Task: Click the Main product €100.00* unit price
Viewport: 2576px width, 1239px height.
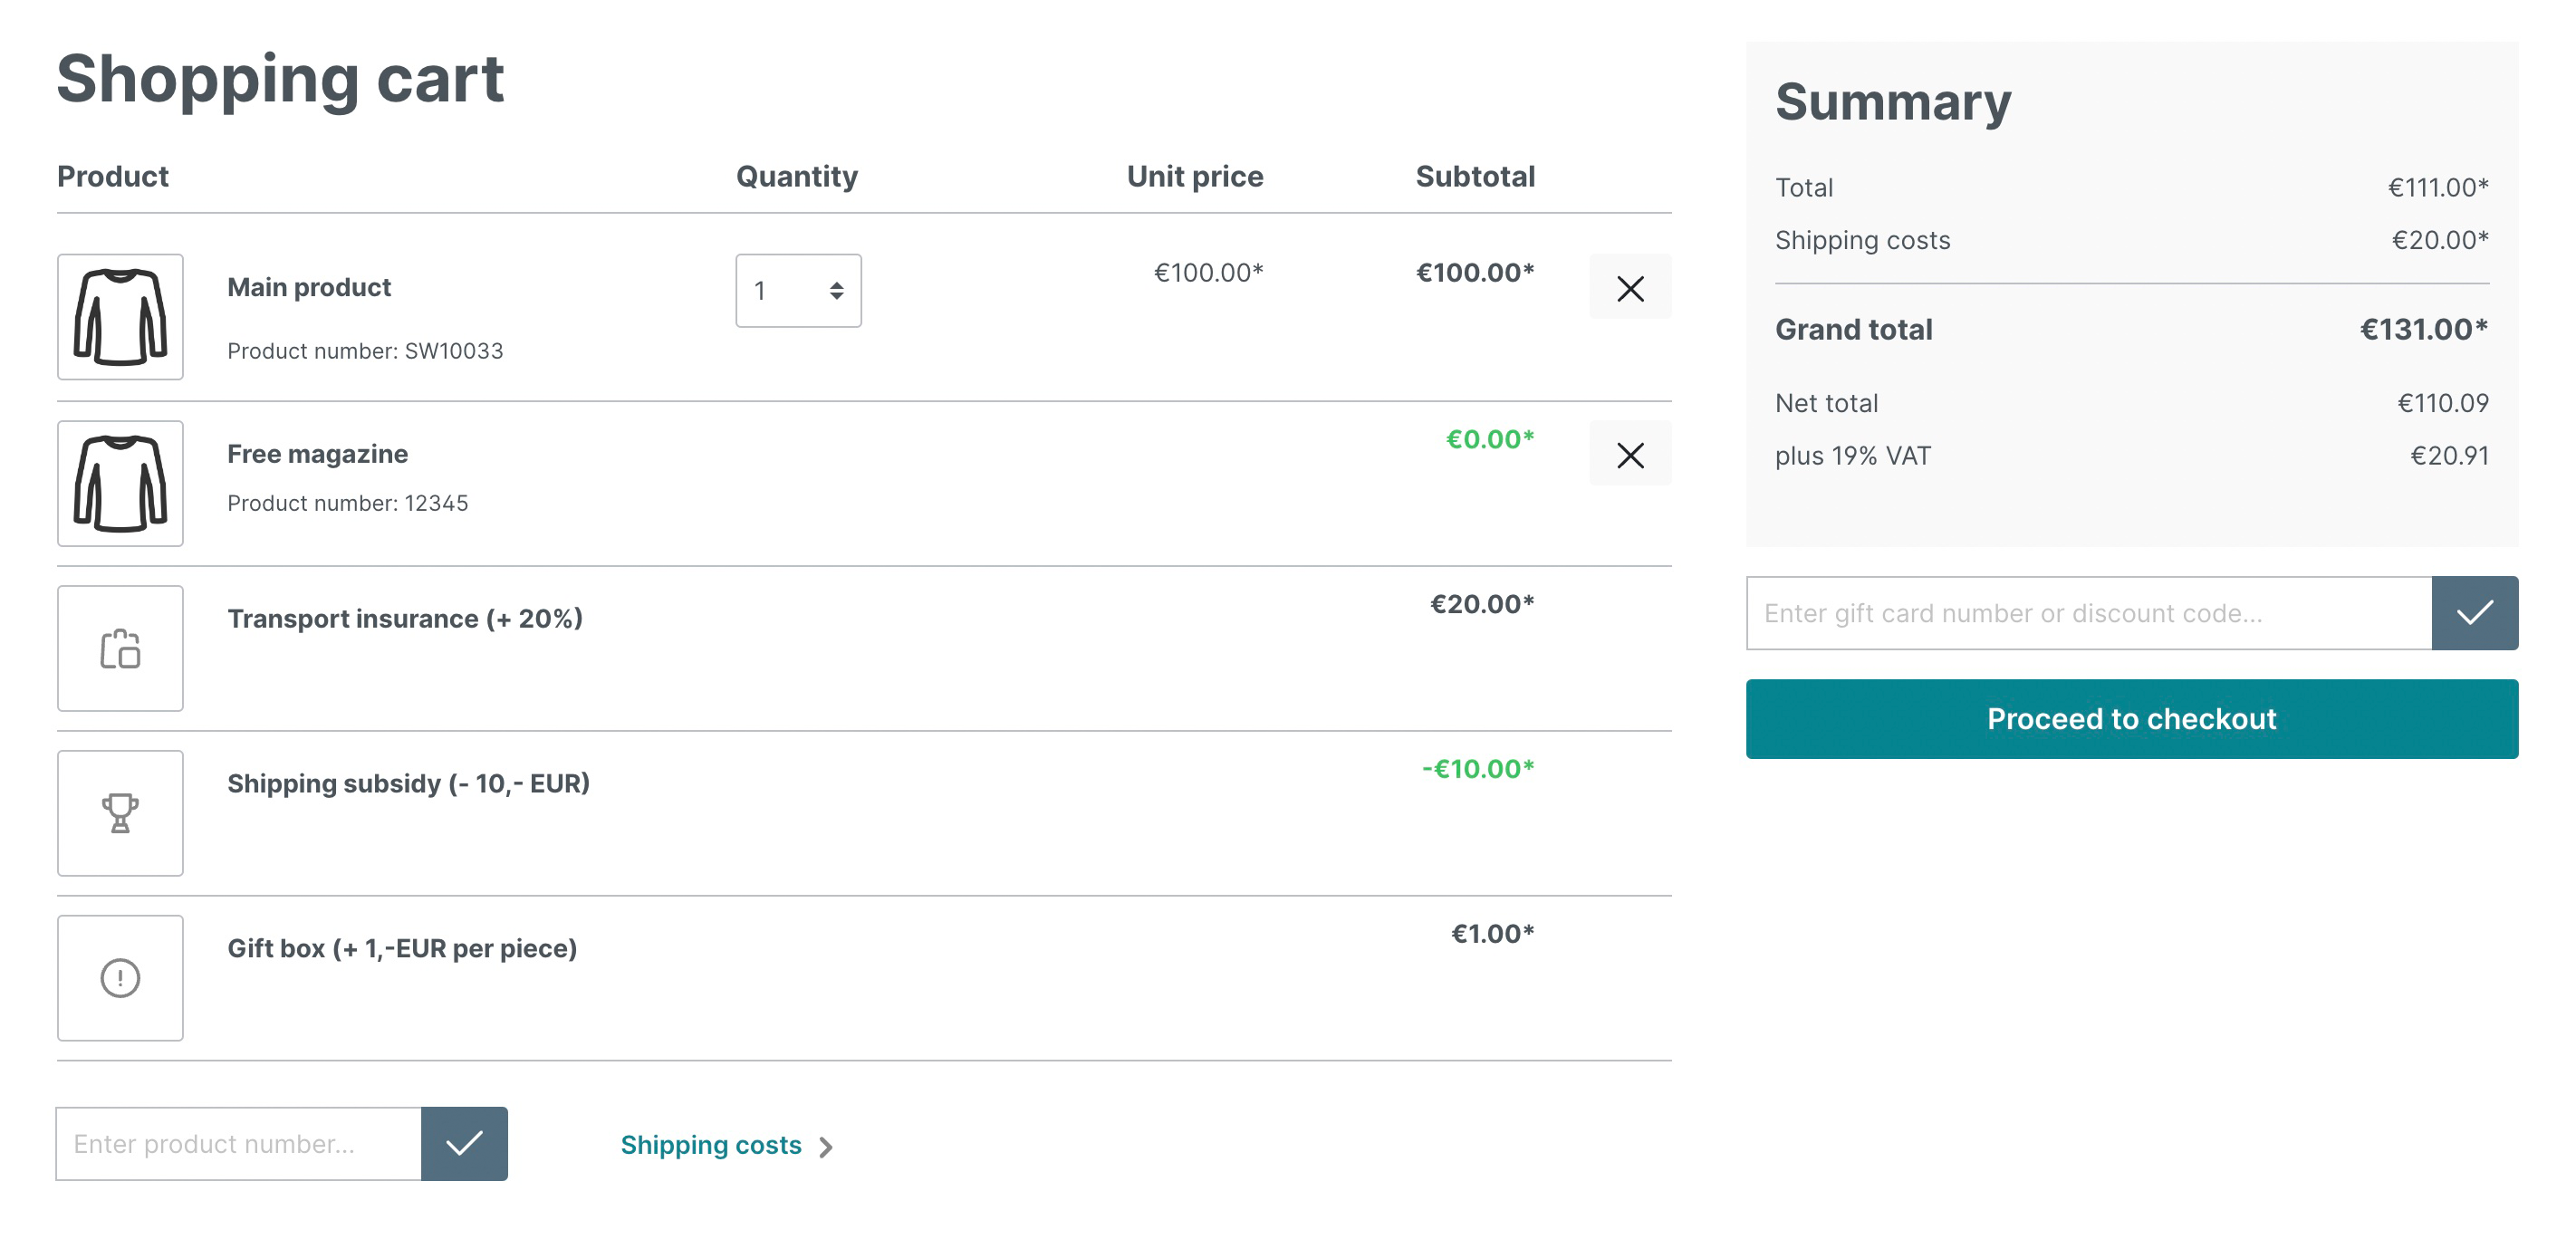Action: click(1208, 272)
